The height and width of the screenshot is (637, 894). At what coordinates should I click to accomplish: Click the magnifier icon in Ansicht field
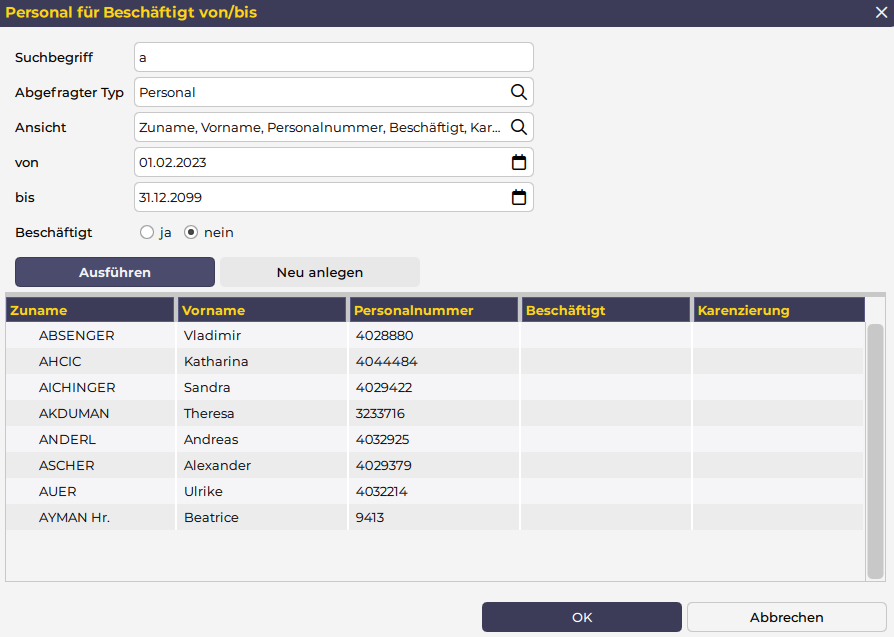518,127
